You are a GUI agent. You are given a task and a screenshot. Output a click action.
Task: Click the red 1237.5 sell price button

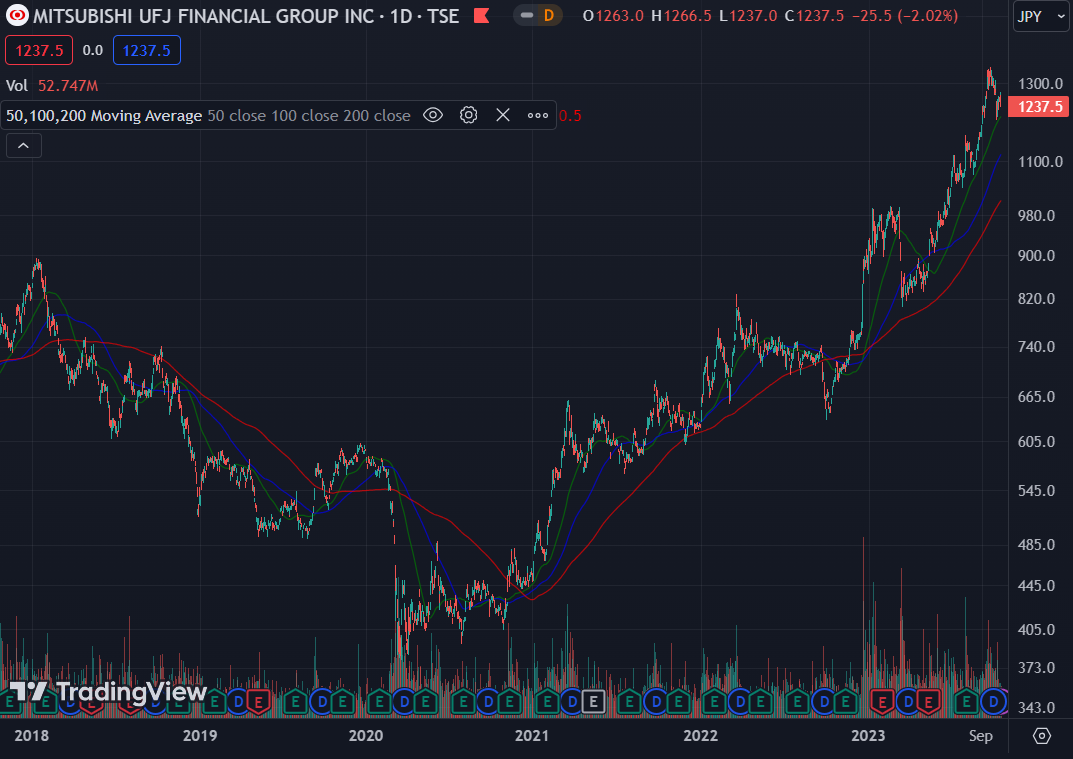point(39,51)
